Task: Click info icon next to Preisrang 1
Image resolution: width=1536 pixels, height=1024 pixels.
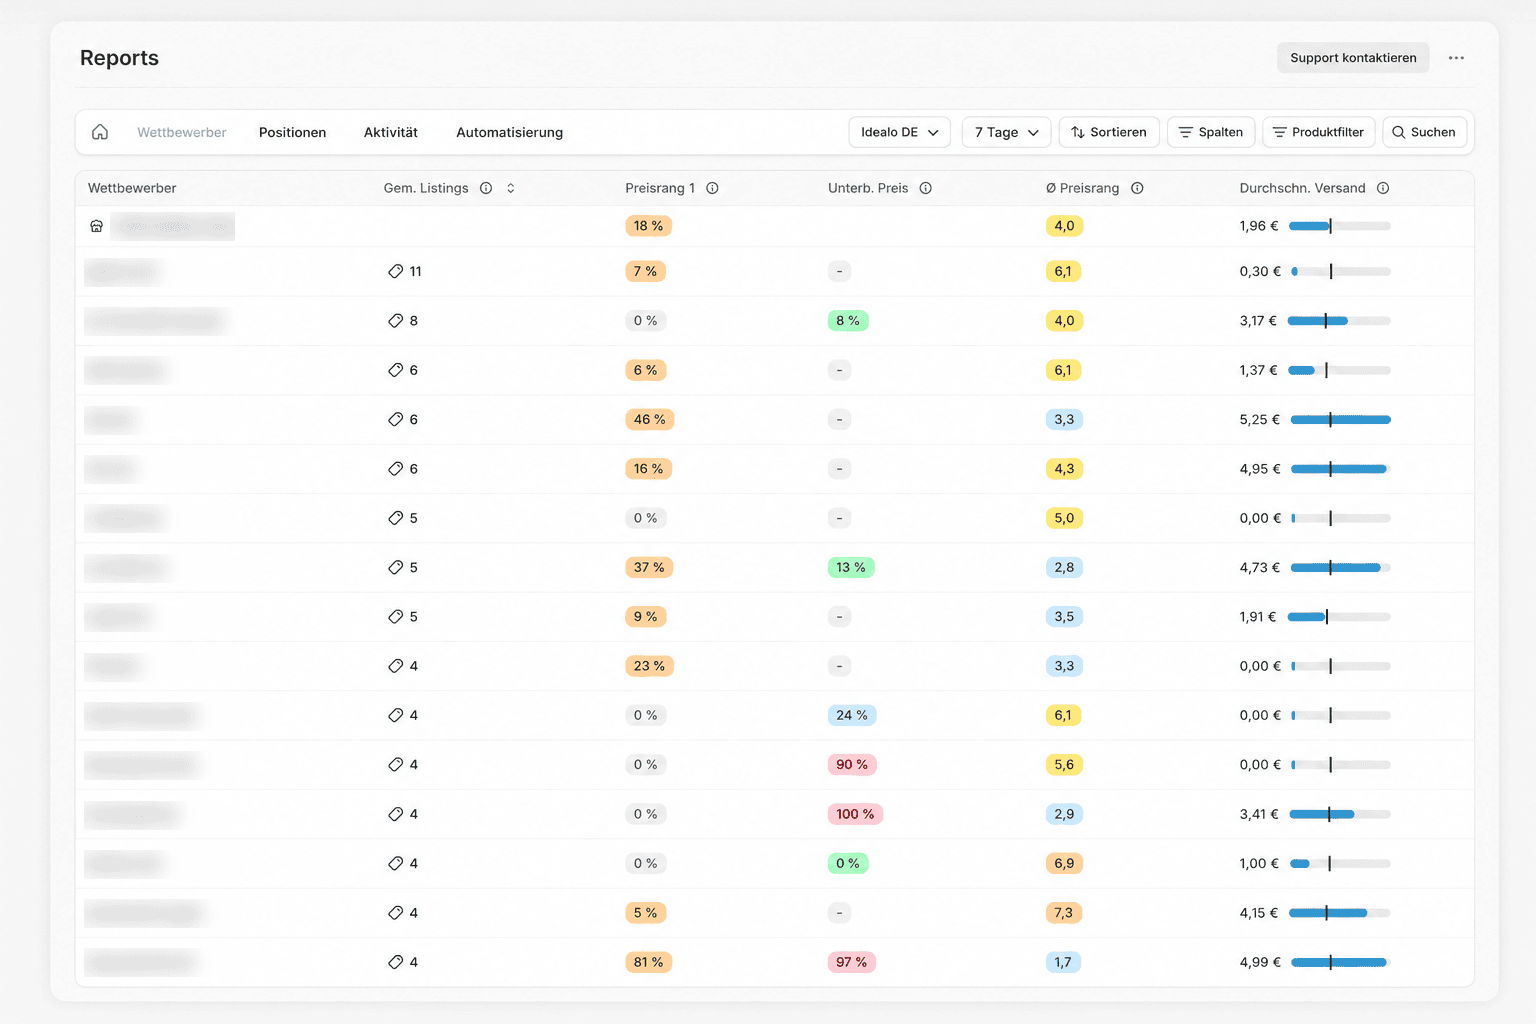Action: [x=712, y=188]
